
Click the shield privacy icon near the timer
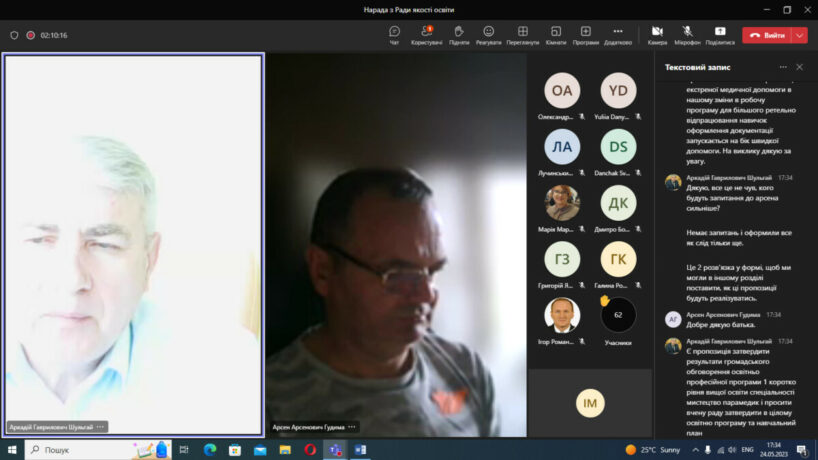coord(14,35)
